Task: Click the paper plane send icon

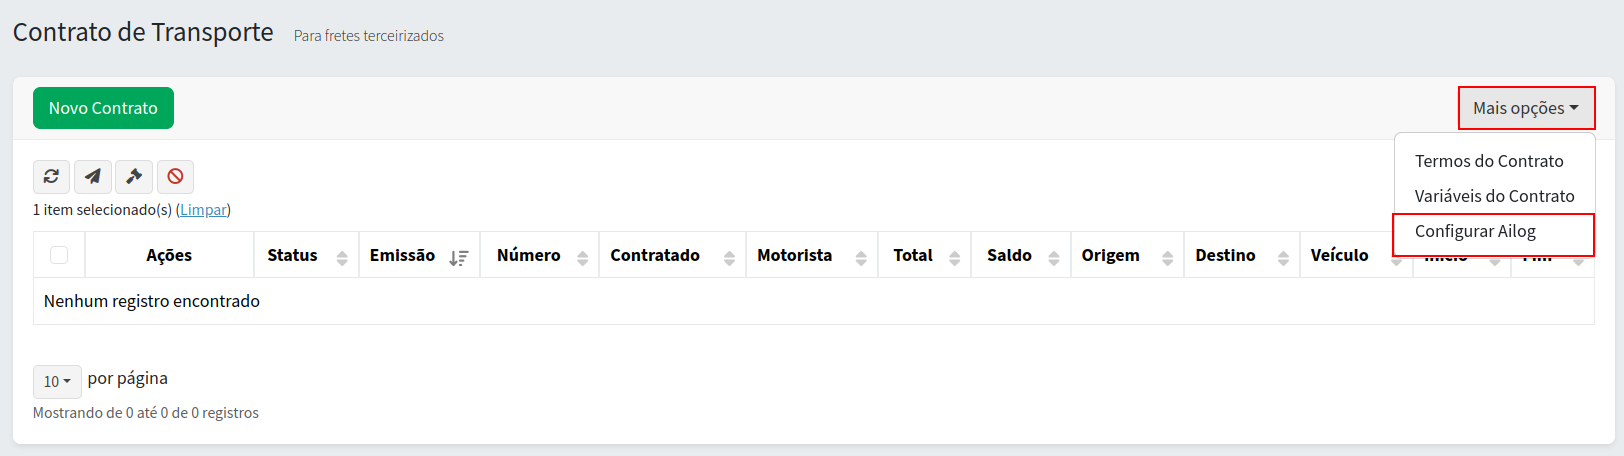Action: (93, 177)
